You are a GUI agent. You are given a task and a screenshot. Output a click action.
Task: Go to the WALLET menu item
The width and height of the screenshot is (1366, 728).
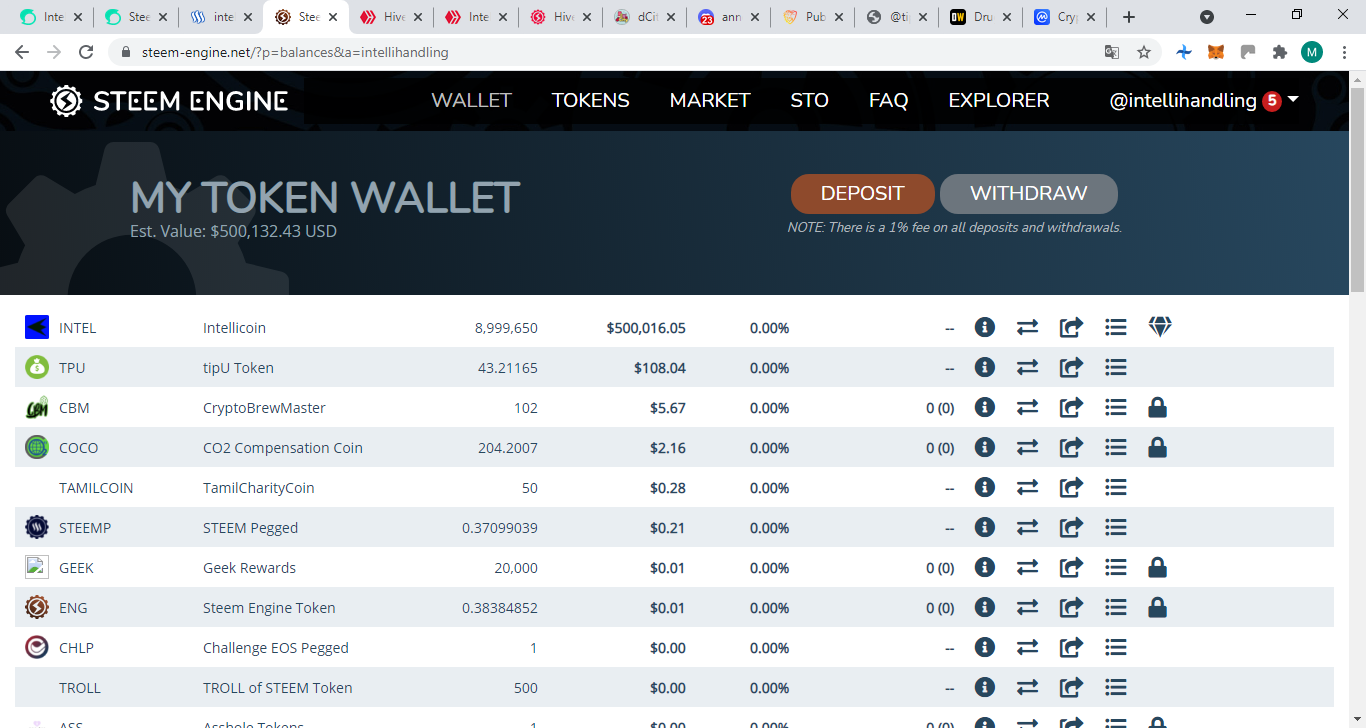coord(471,100)
